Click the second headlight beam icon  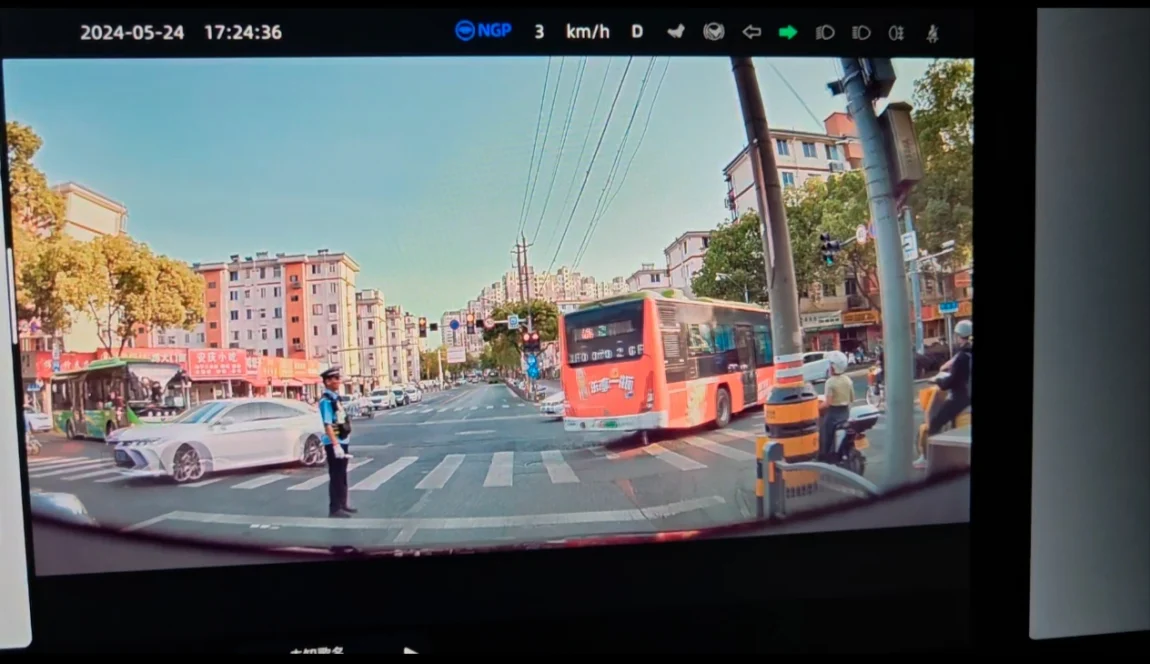pyautogui.click(x=861, y=32)
